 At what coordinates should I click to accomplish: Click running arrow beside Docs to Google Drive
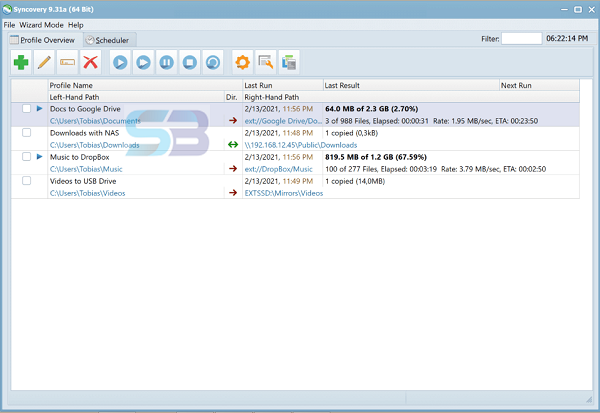click(39, 109)
